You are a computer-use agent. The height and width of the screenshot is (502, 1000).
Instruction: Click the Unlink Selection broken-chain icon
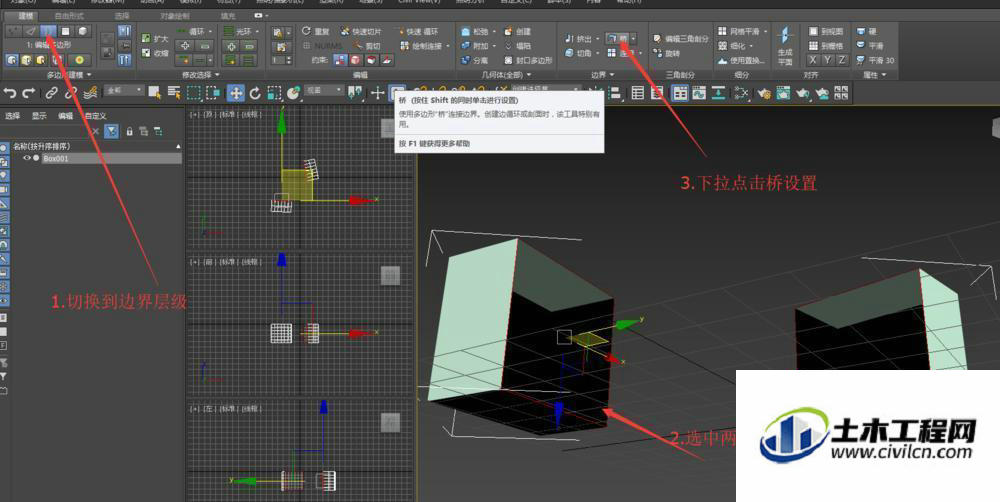(71, 93)
